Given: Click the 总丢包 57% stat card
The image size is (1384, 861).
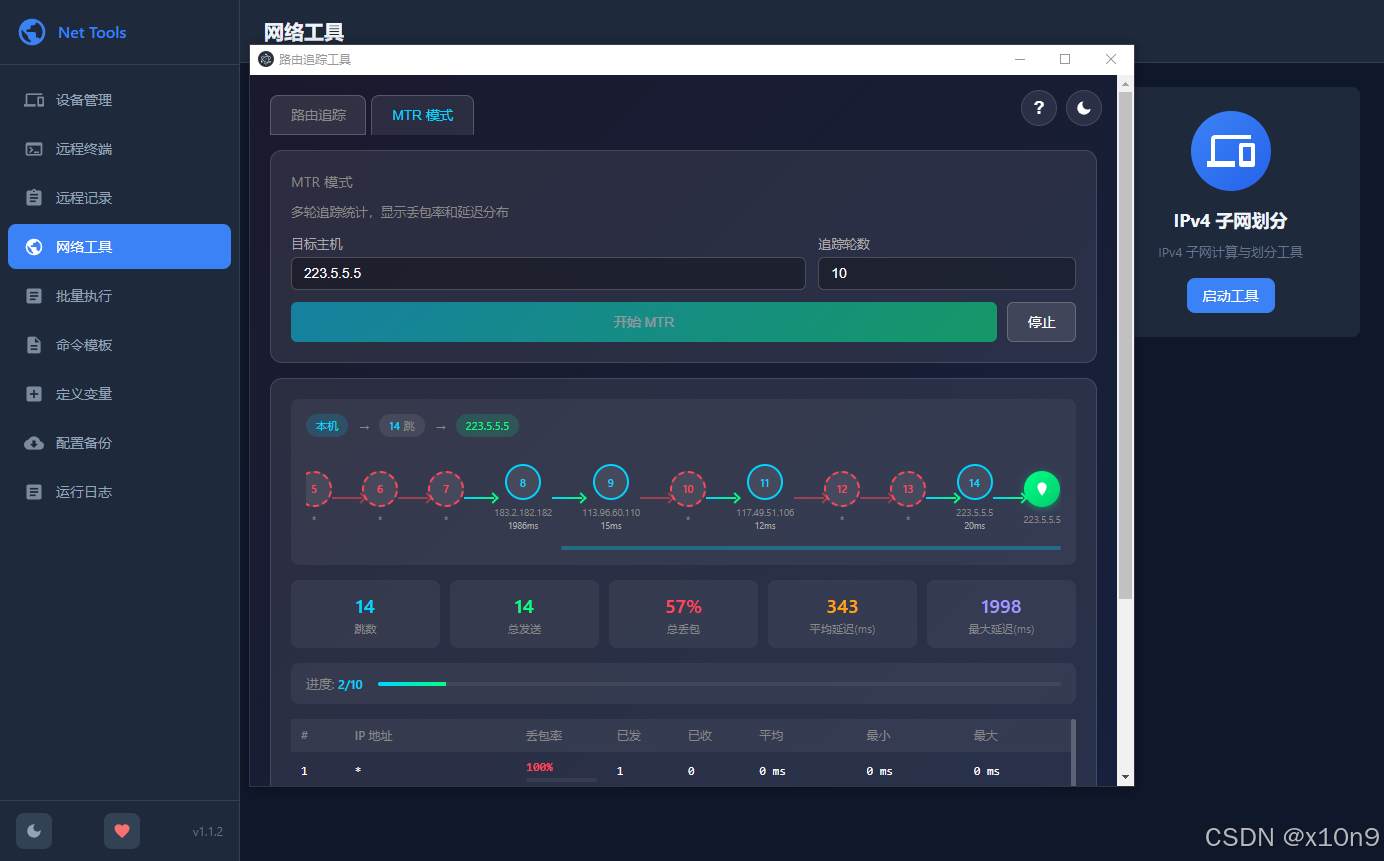Looking at the screenshot, I should 683,614.
